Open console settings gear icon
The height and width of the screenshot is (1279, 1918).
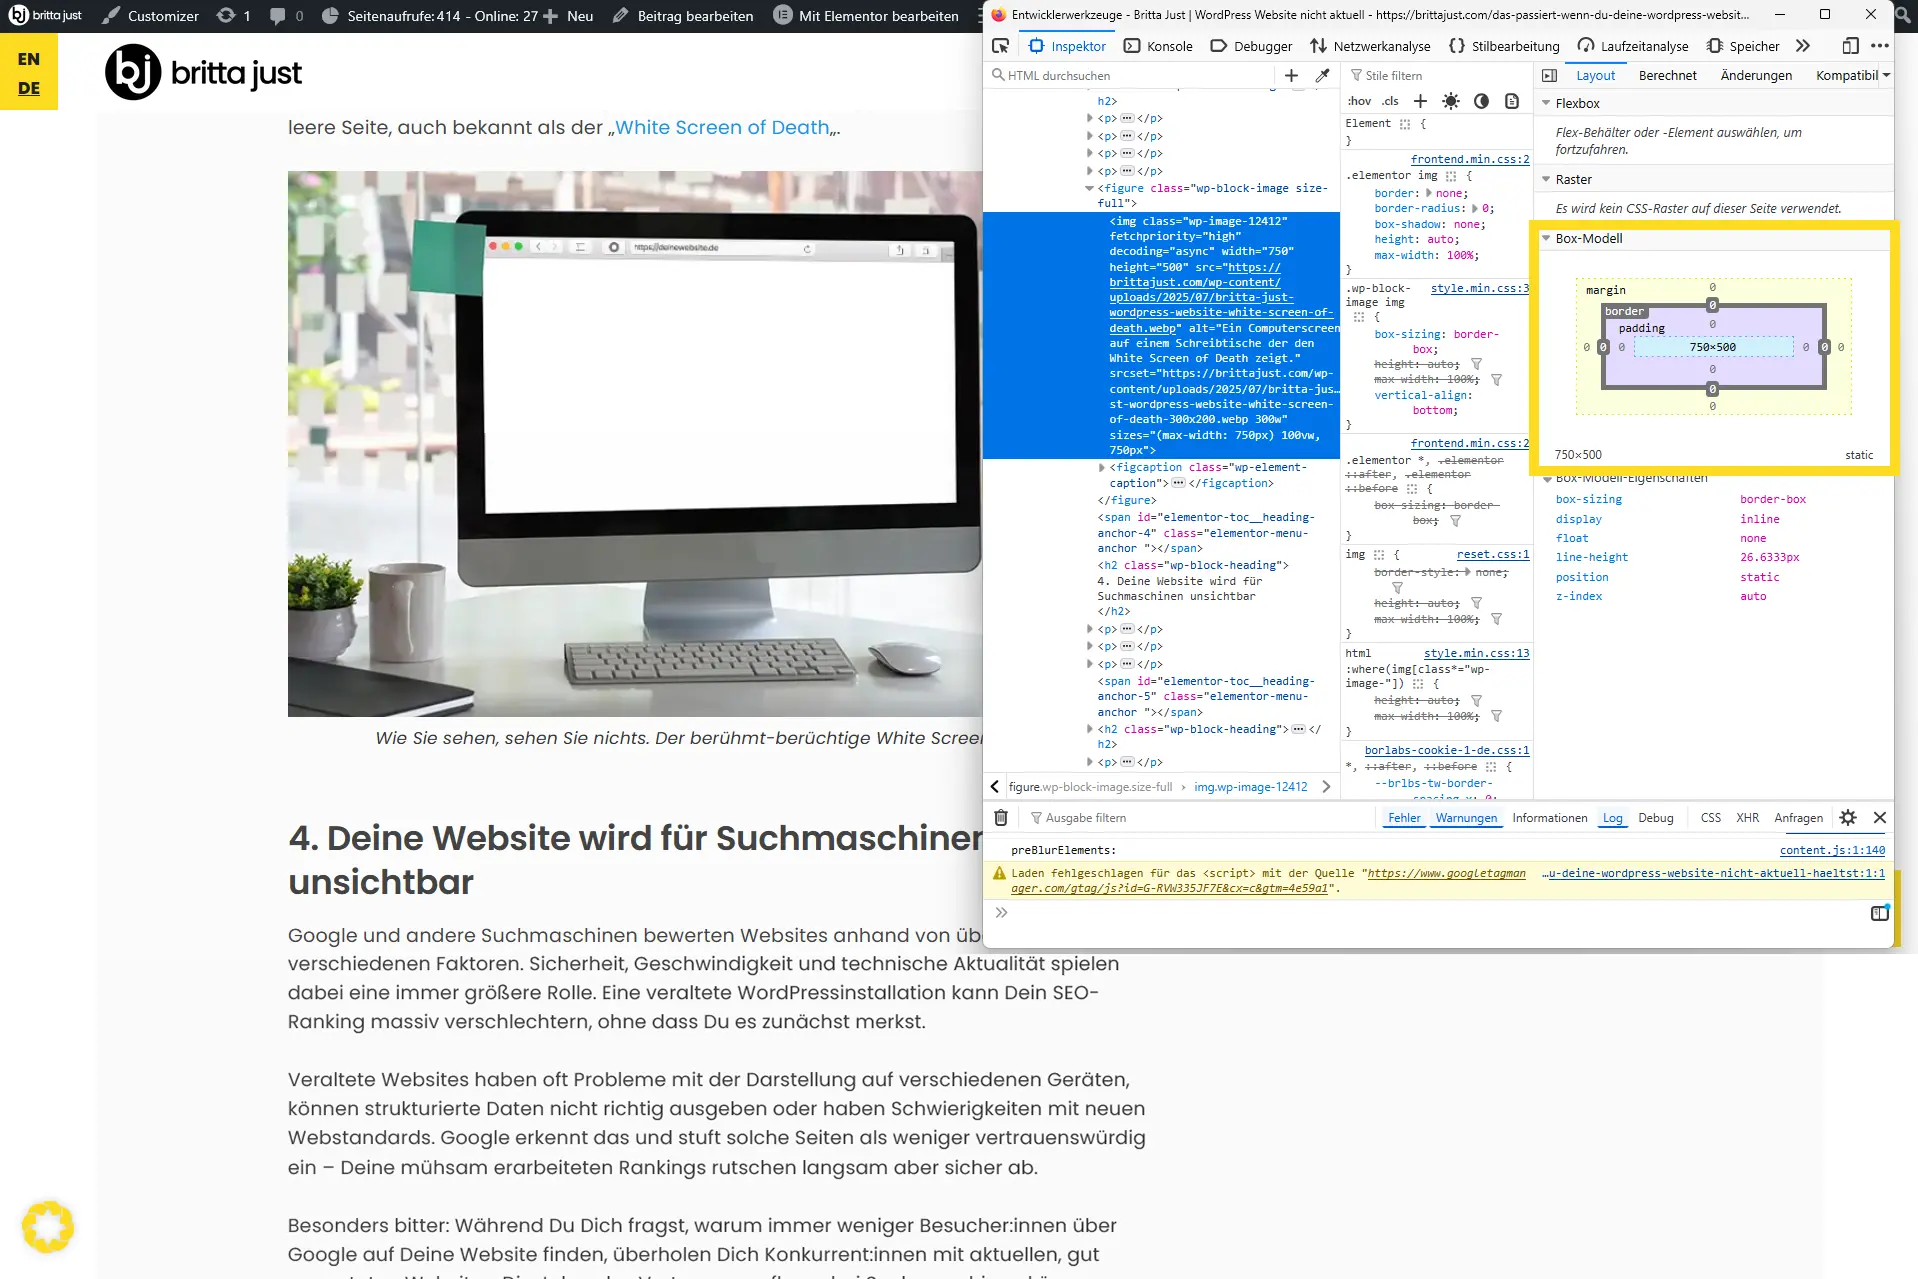click(x=1848, y=818)
